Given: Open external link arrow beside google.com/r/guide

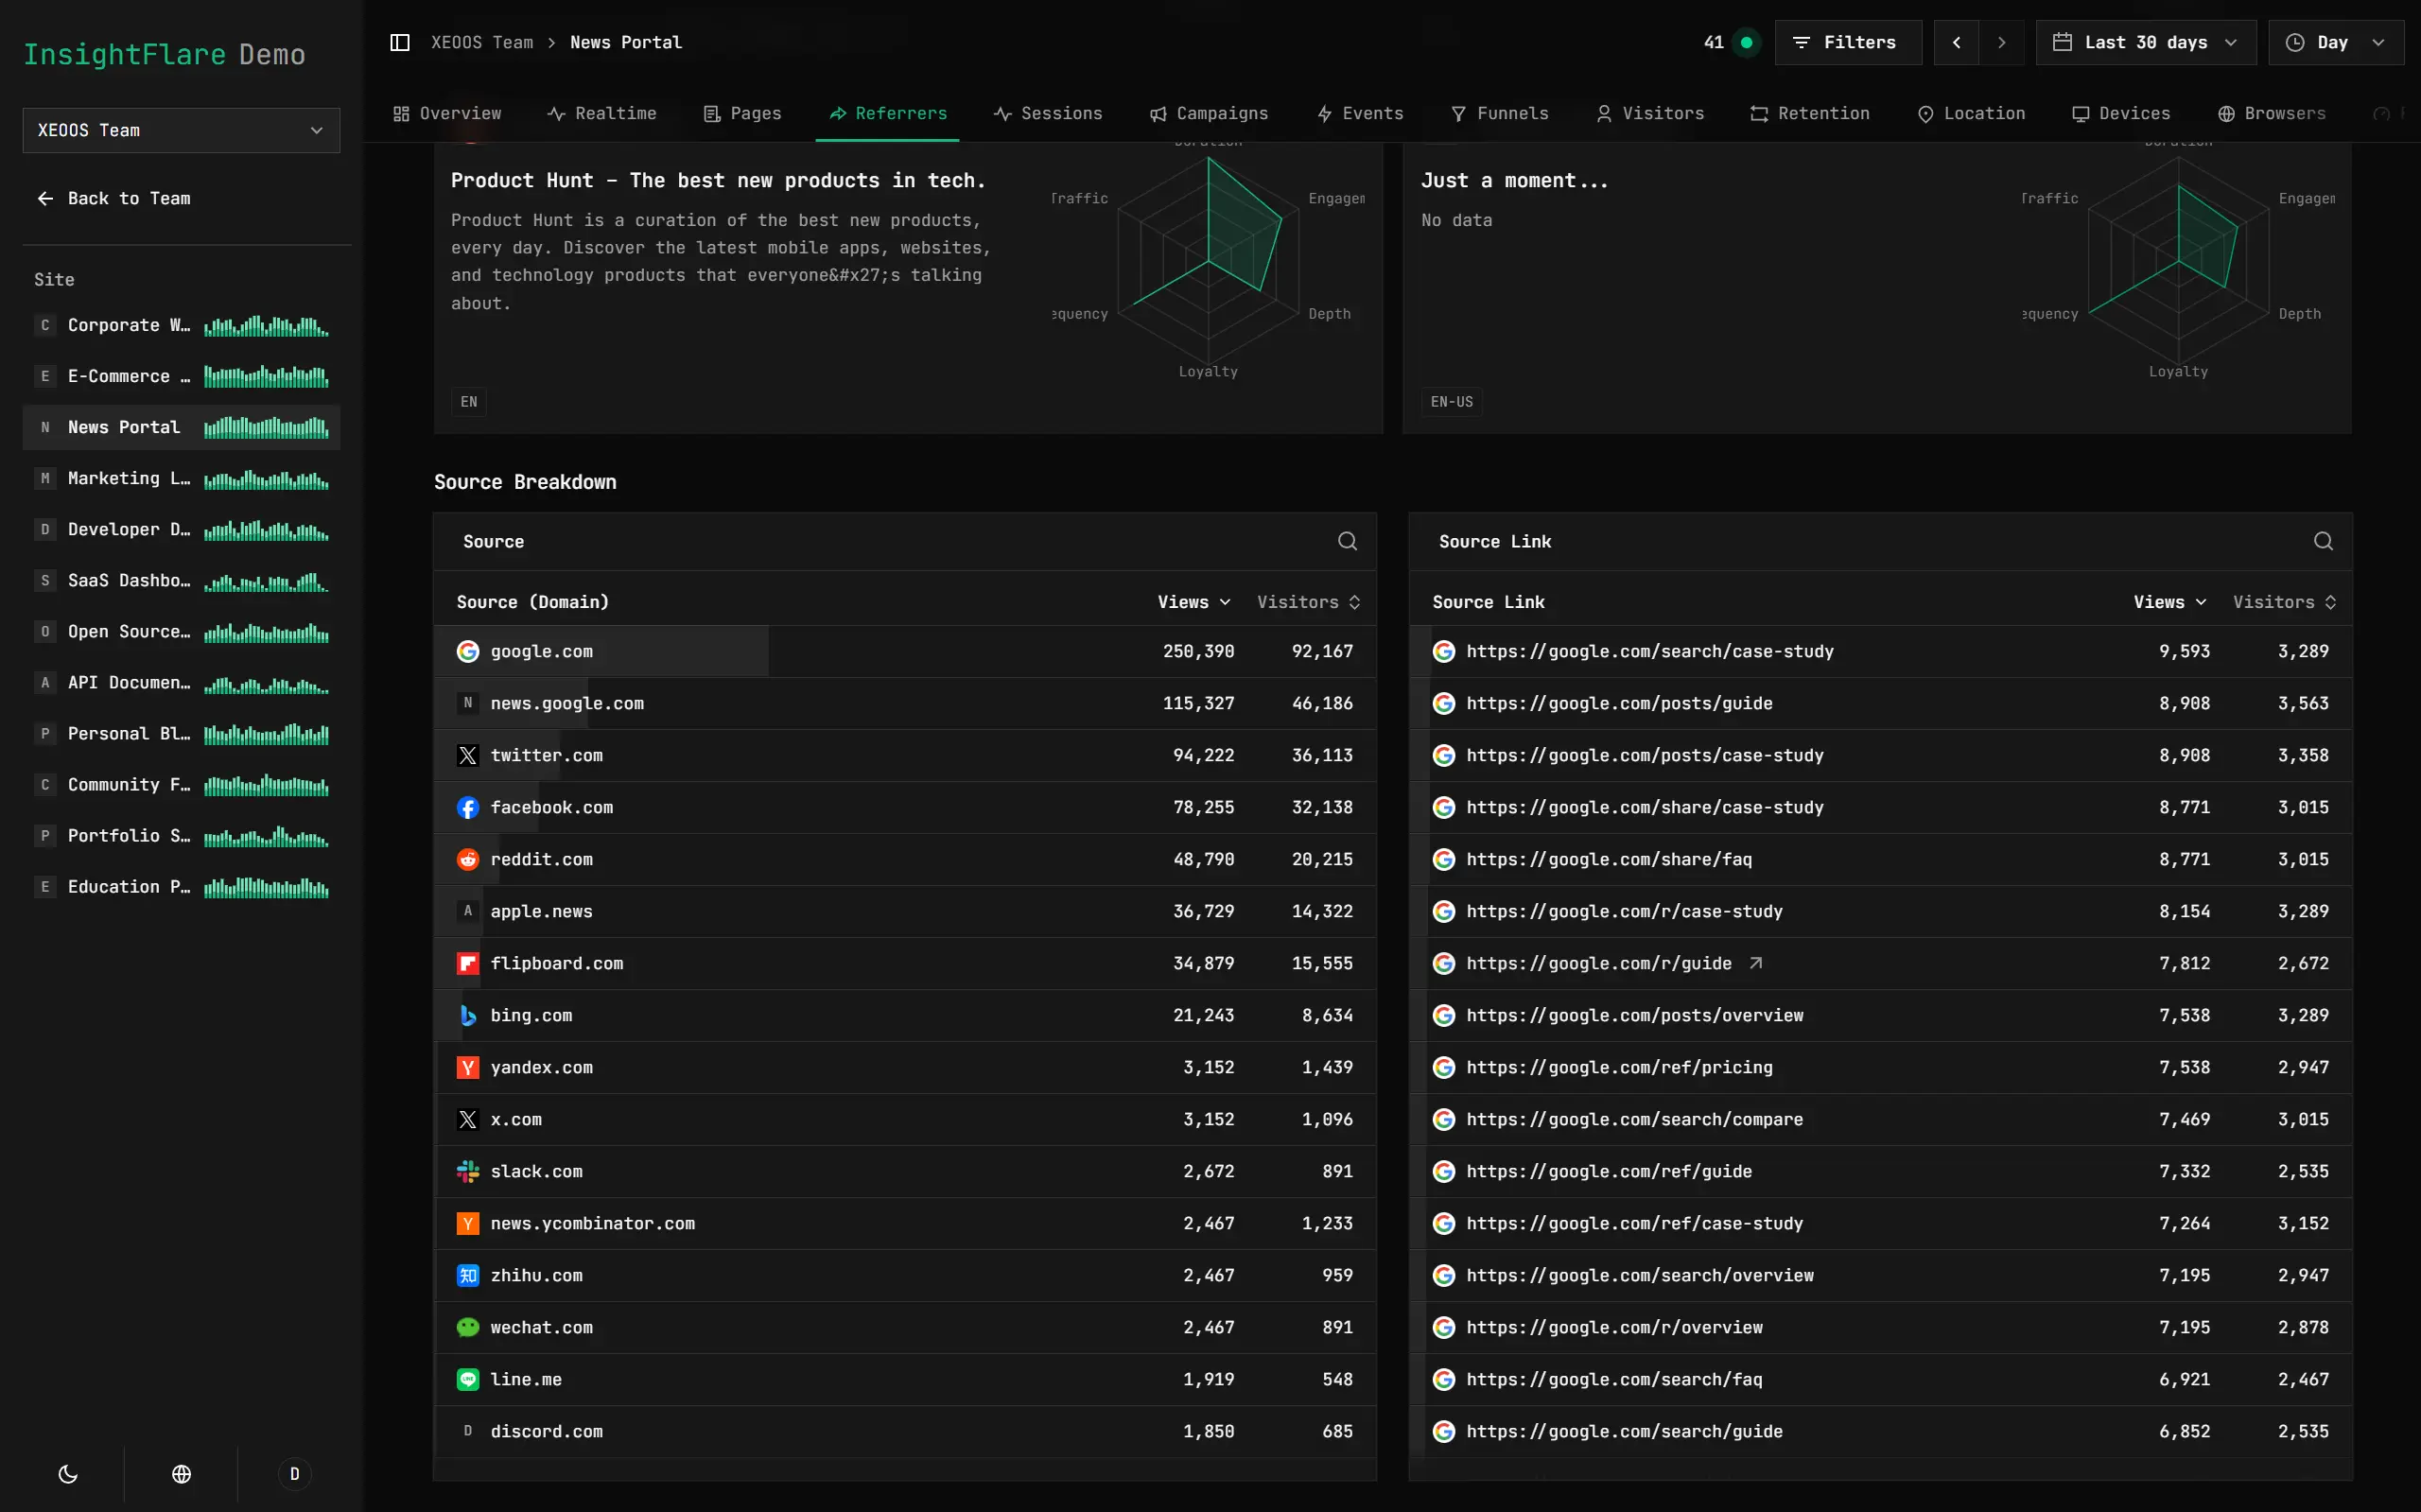Looking at the screenshot, I should (1756, 963).
